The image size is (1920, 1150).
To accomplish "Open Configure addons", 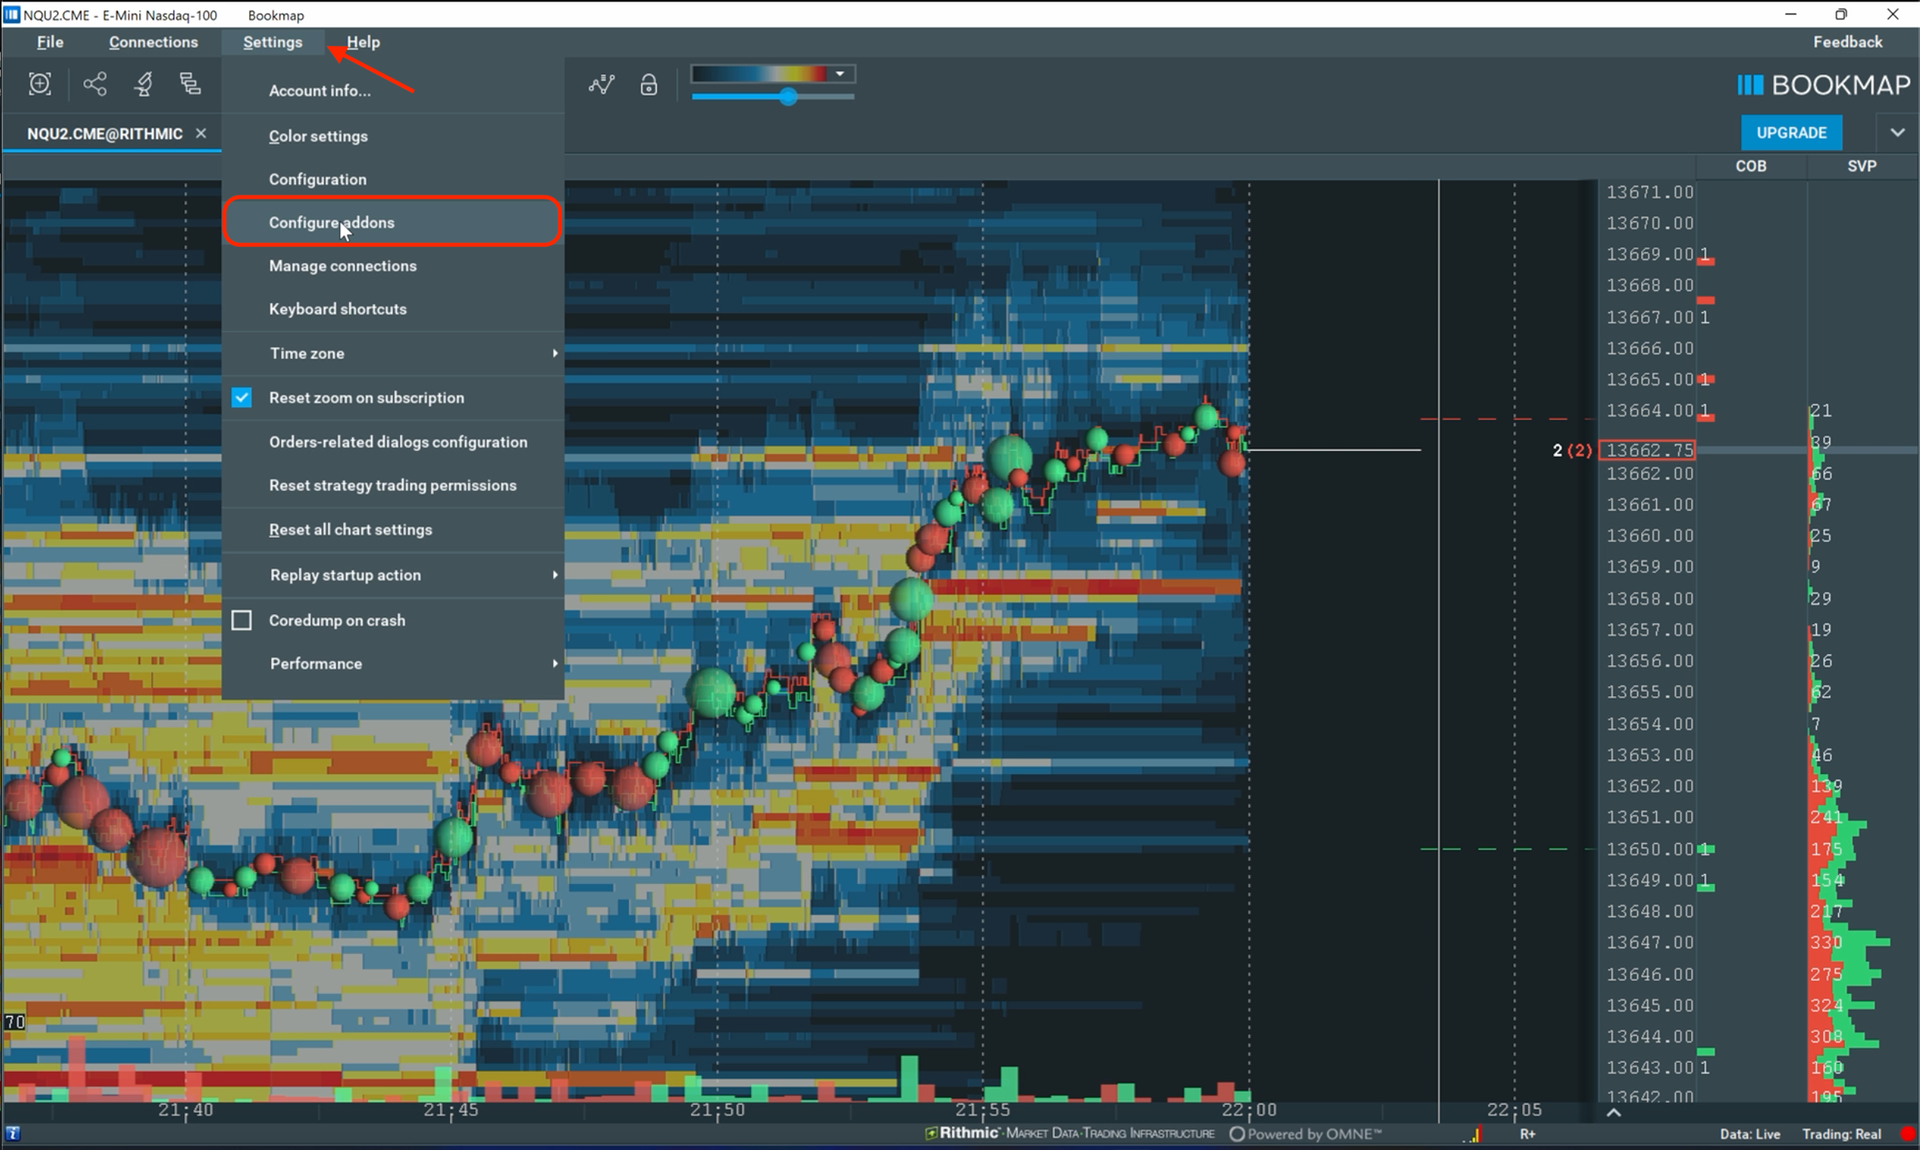I will click(392, 222).
